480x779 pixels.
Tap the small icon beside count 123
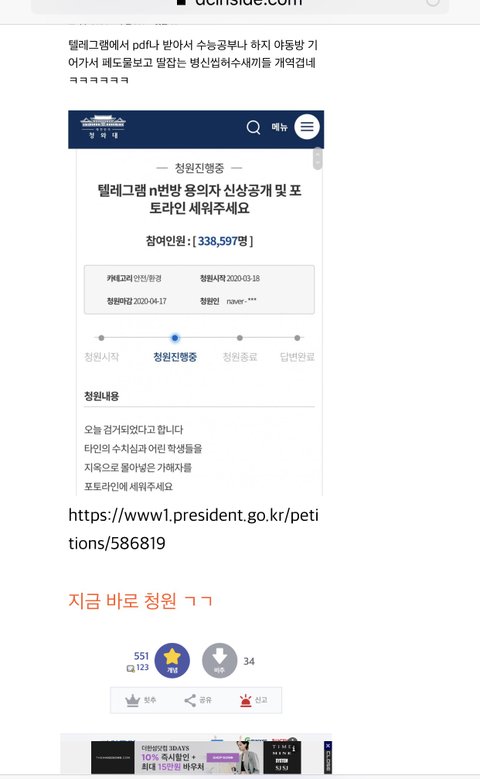[131, 668]
